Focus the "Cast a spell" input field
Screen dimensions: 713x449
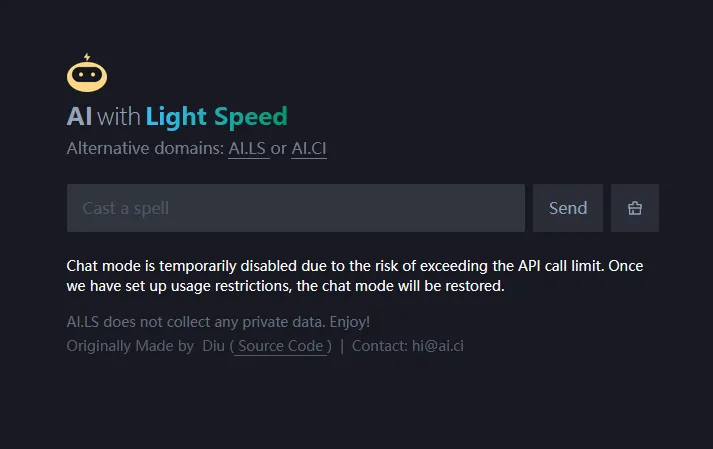[296, 208]
